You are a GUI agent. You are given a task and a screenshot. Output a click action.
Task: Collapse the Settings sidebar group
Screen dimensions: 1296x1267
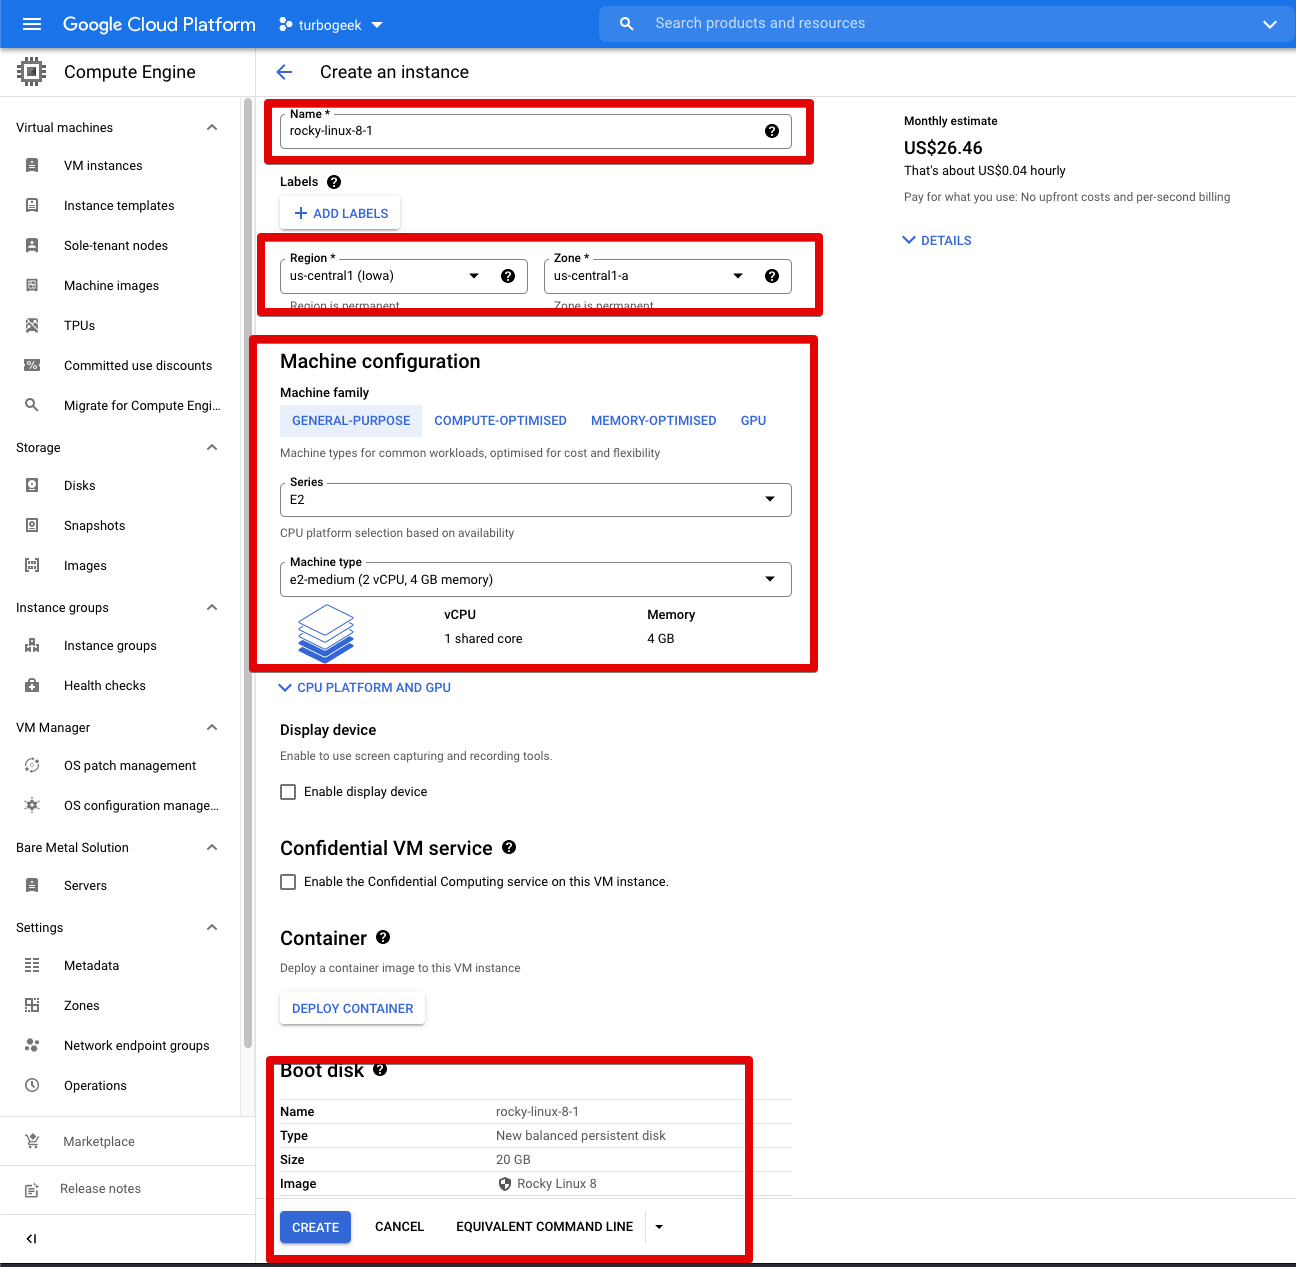(x=212, y=927)
